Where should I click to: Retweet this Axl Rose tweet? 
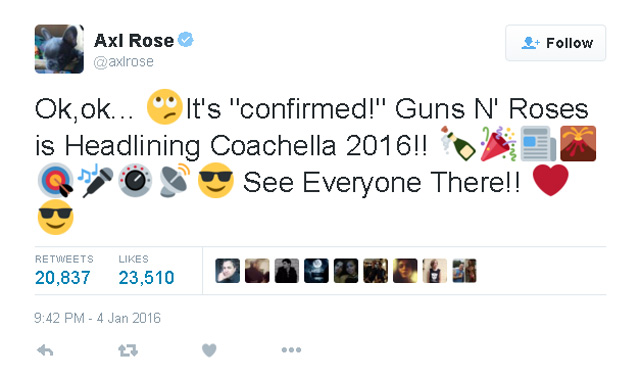coord(128,350)
